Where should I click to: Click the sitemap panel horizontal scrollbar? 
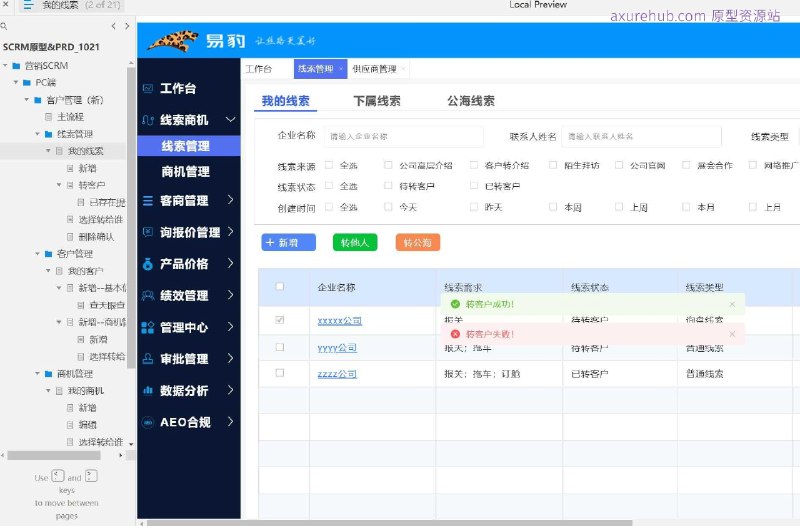pos(54,456)
